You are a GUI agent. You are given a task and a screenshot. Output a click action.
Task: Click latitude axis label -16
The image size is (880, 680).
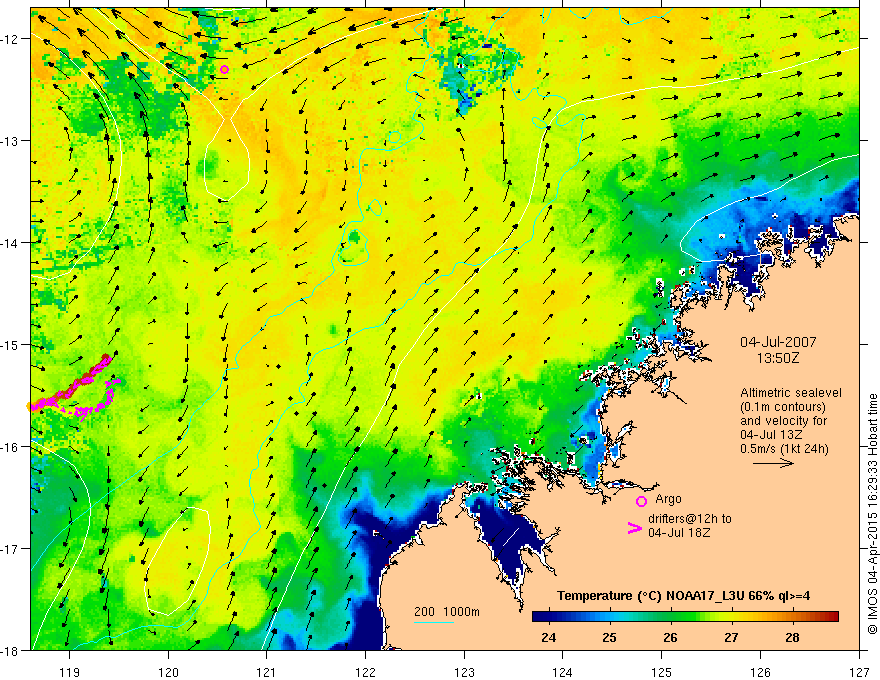click(x=10, y=447)
